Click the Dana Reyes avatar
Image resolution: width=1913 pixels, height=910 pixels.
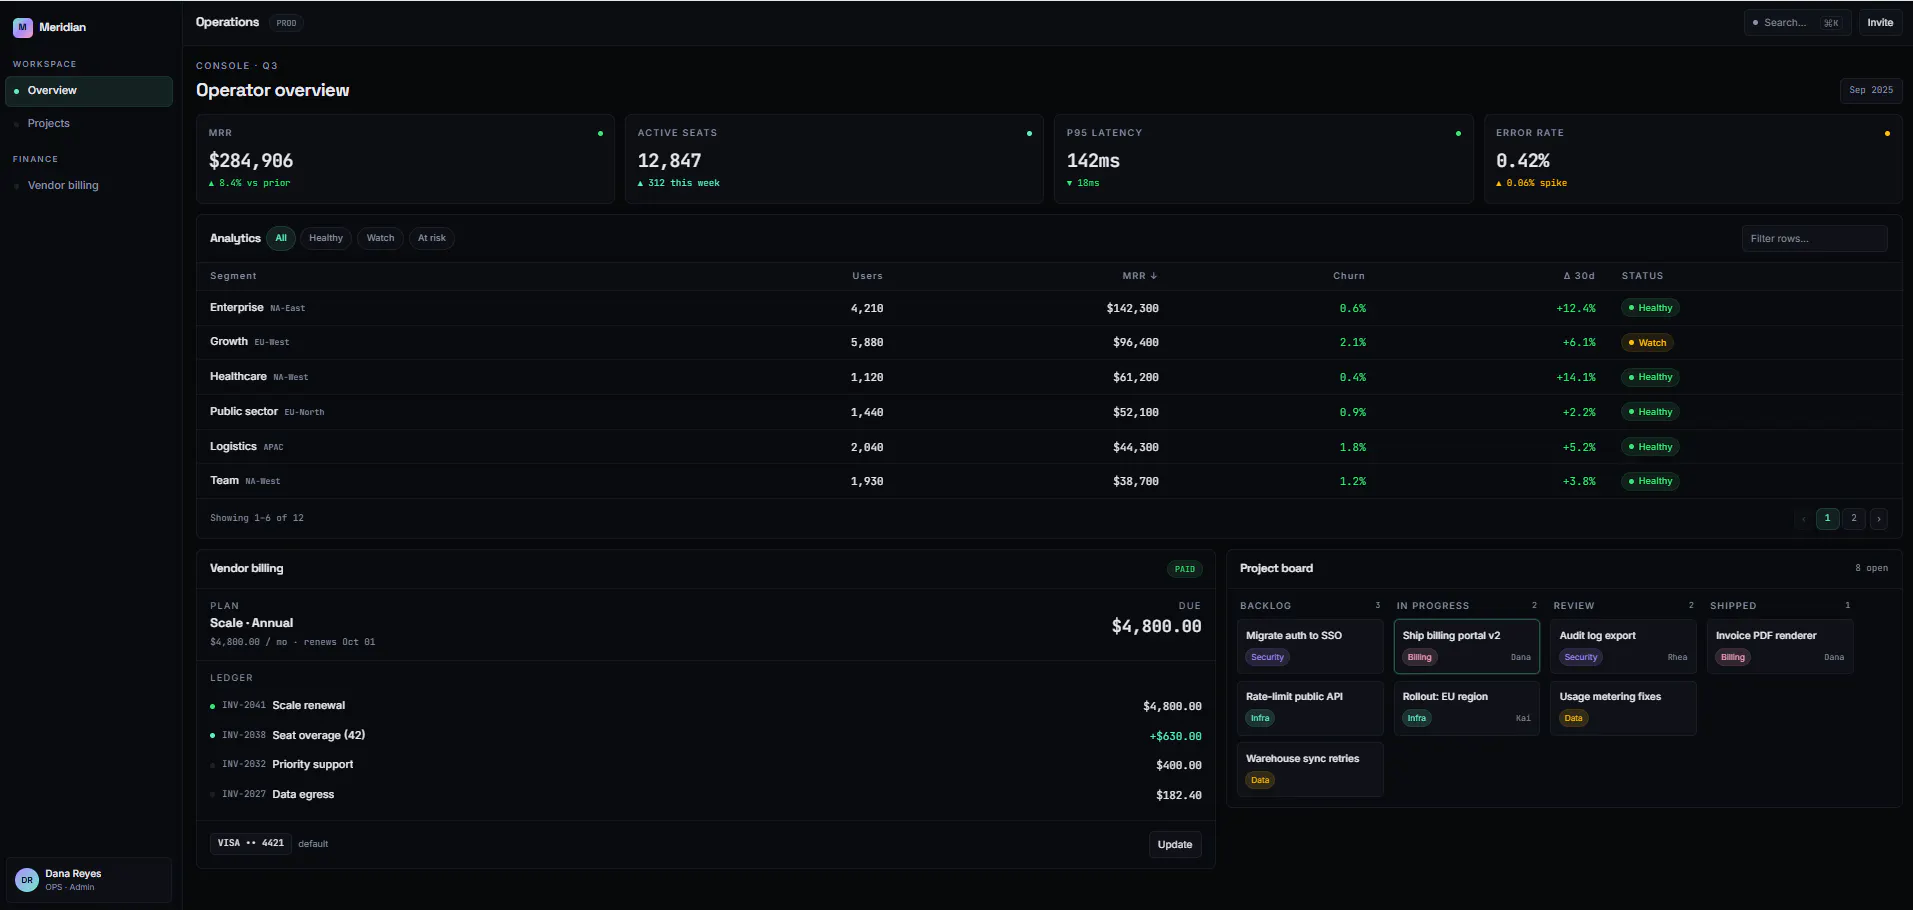(27, 880)
